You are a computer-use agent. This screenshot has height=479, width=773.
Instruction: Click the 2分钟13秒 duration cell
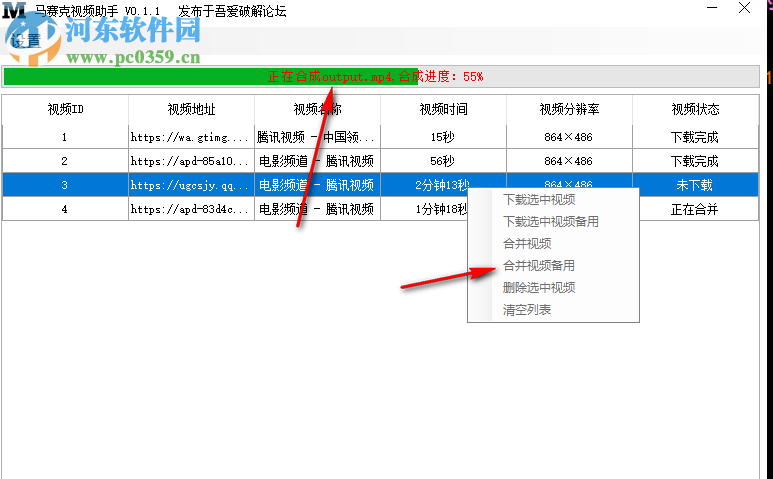click(442, 185)
